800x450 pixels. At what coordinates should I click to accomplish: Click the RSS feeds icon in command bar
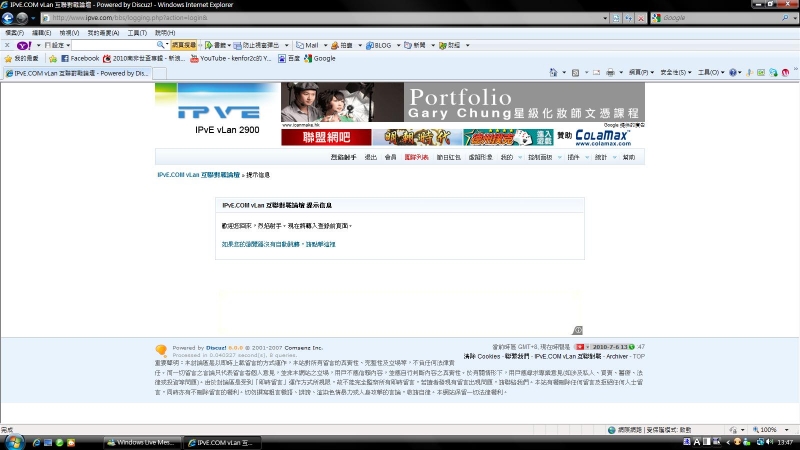(576, 72)
